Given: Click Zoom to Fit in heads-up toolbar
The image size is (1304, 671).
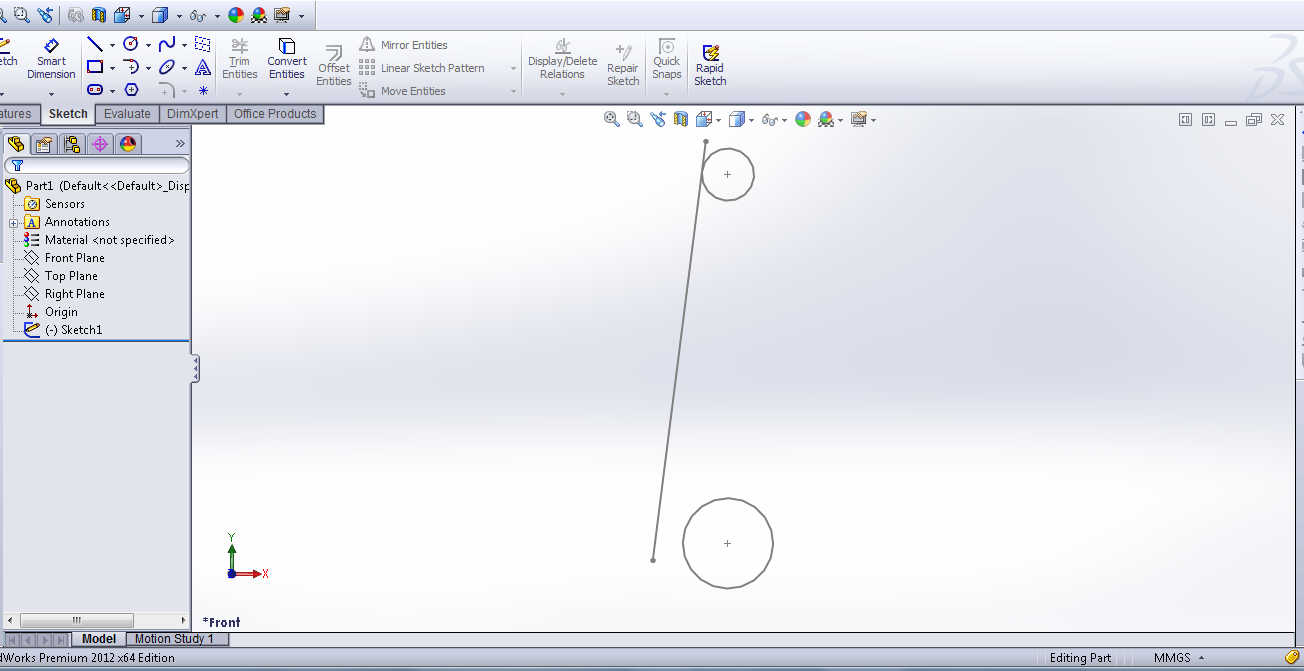Looking at the screenshot, I should [x=611, y=119].
